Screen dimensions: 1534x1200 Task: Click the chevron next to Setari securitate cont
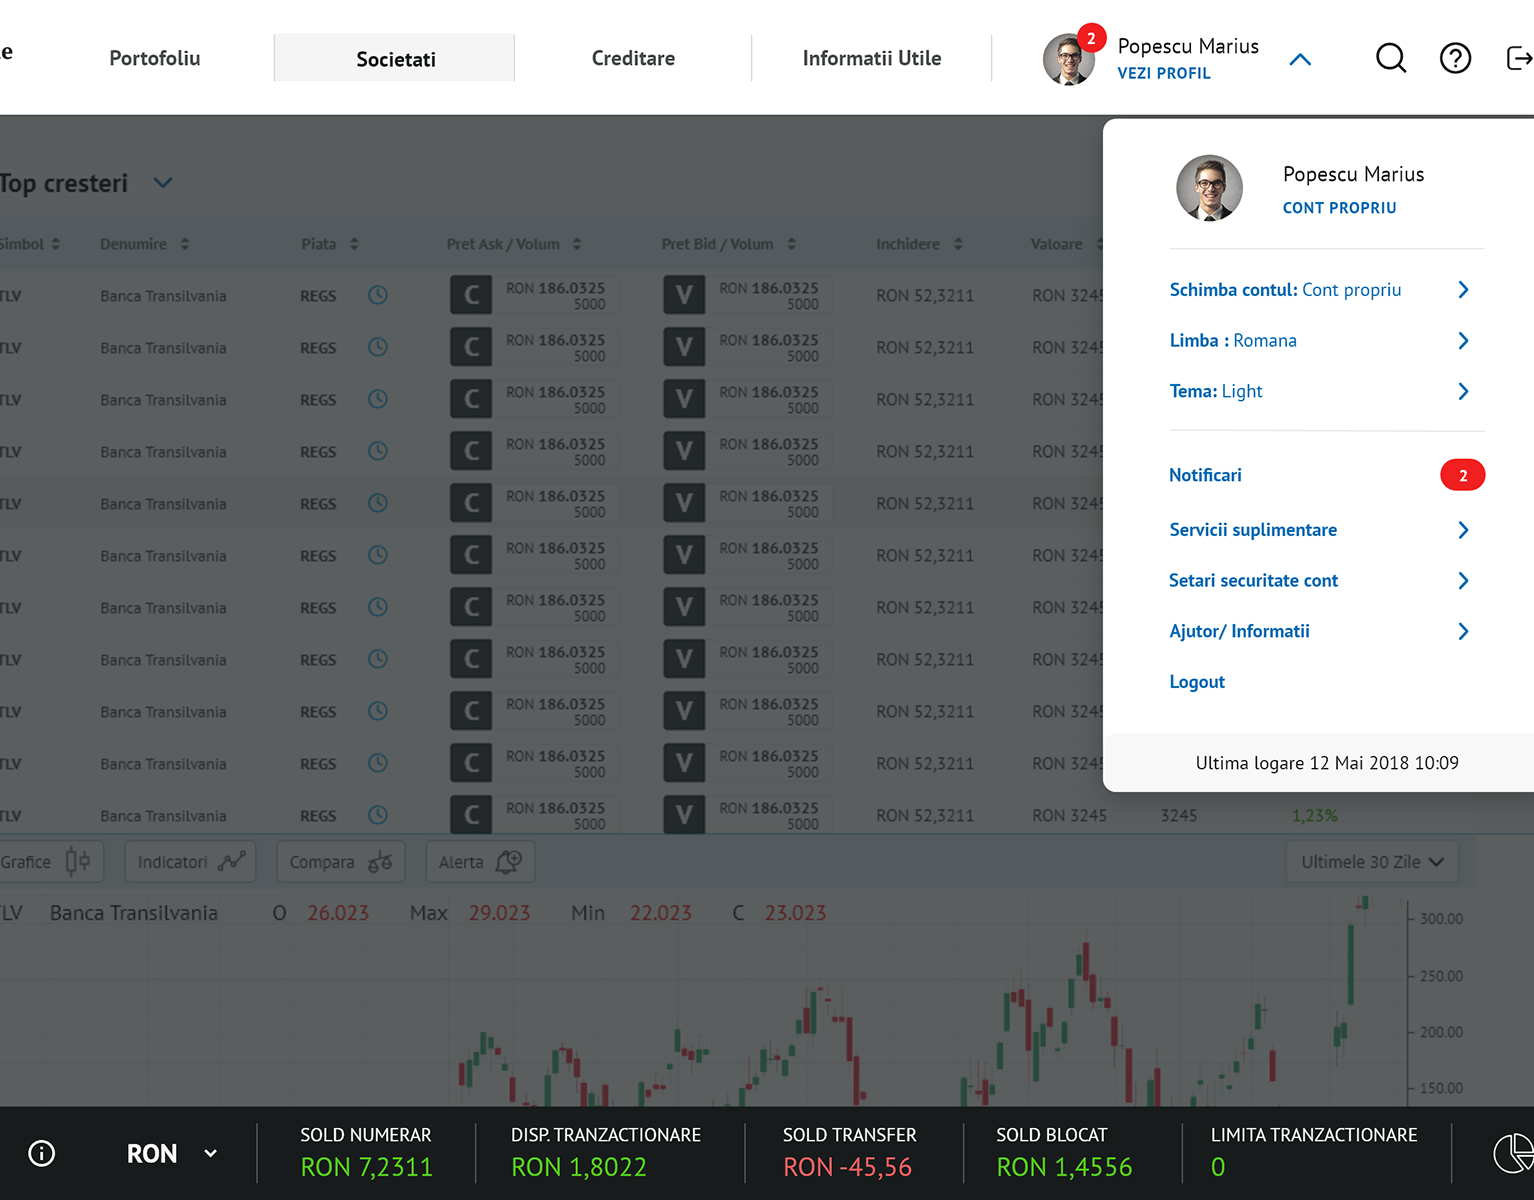pos(1463,581)
